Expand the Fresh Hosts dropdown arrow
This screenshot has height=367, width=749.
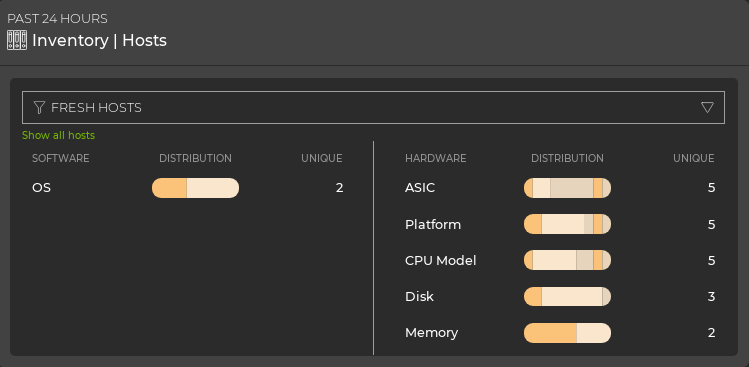point(707,108)
